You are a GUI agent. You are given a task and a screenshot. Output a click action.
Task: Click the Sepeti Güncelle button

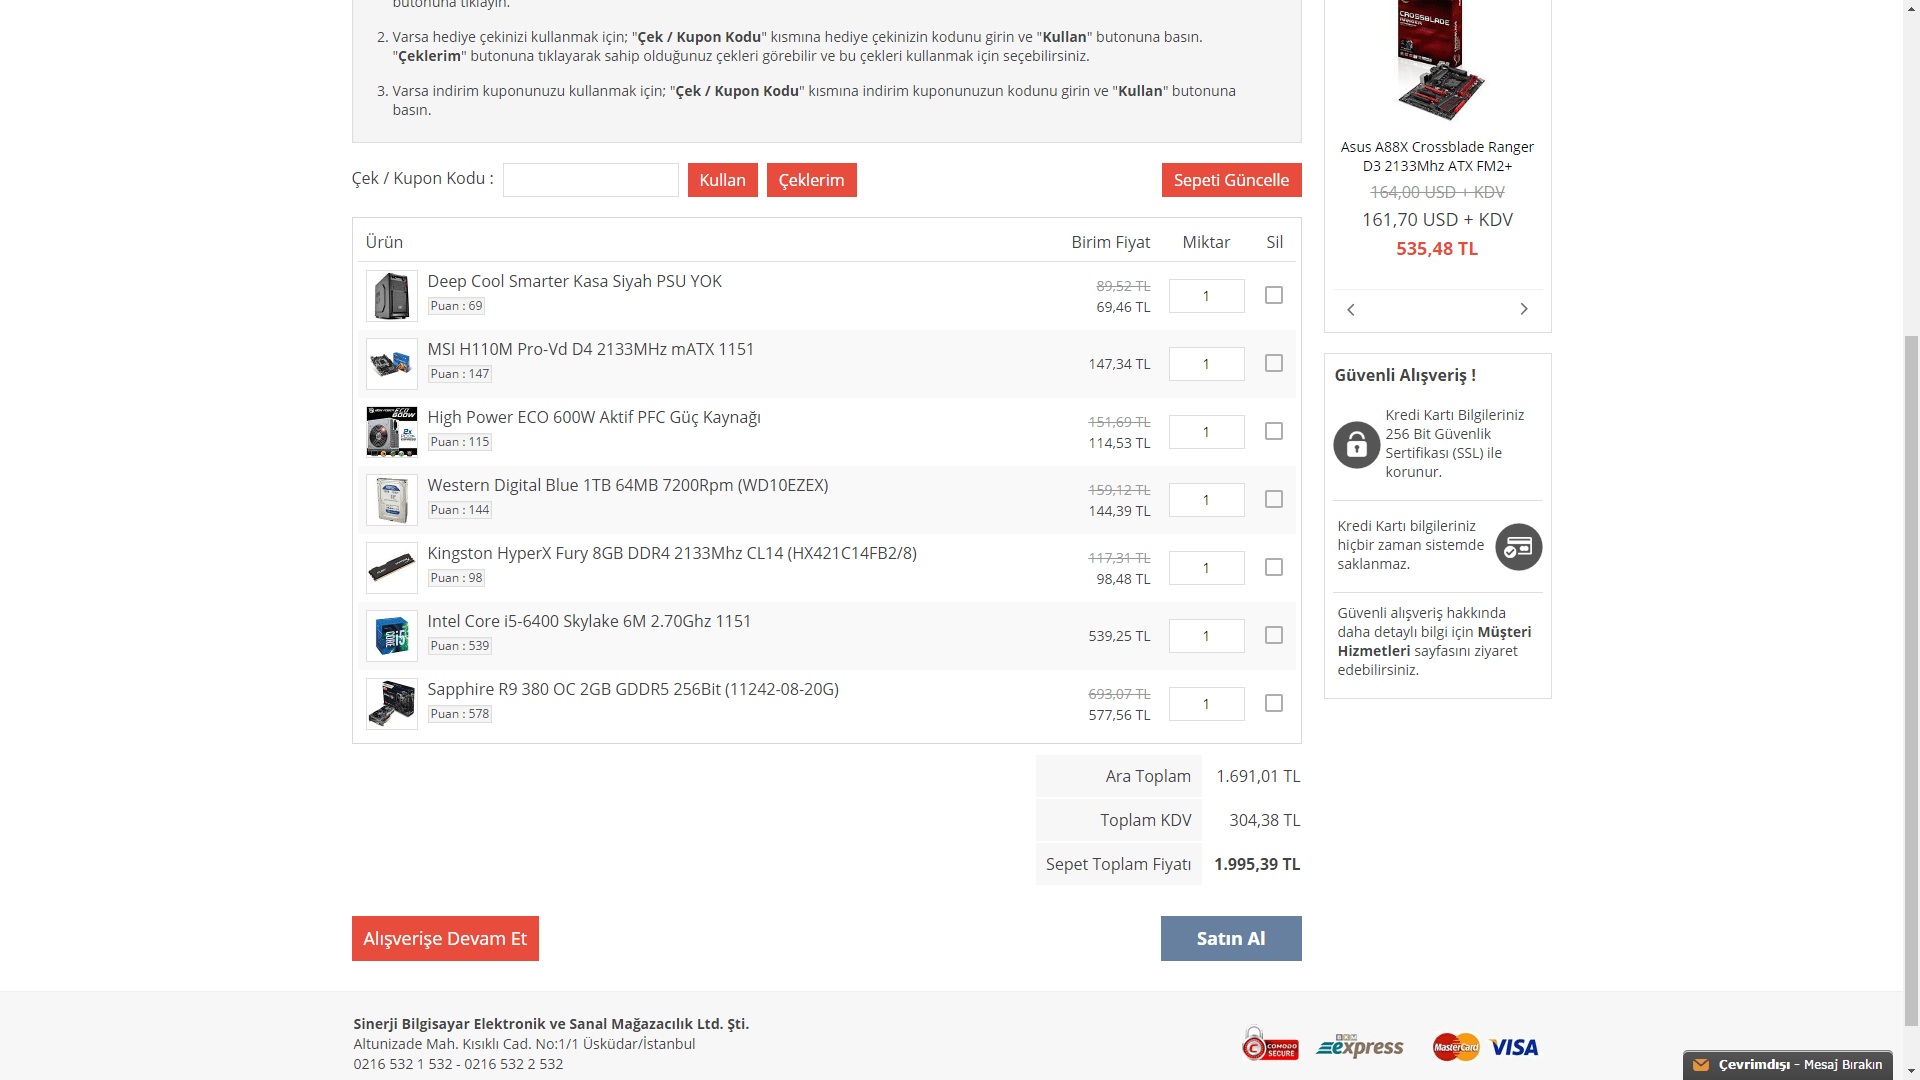click(x=1231, y=180)
